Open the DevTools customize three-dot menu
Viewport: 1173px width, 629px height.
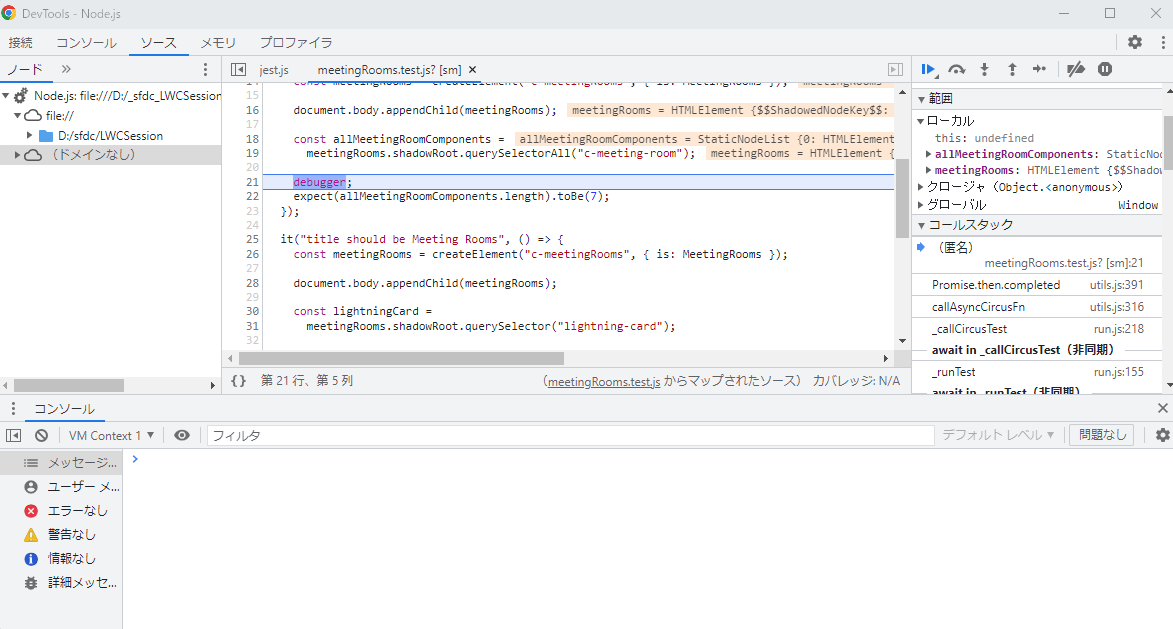[x=1163, y=43]
